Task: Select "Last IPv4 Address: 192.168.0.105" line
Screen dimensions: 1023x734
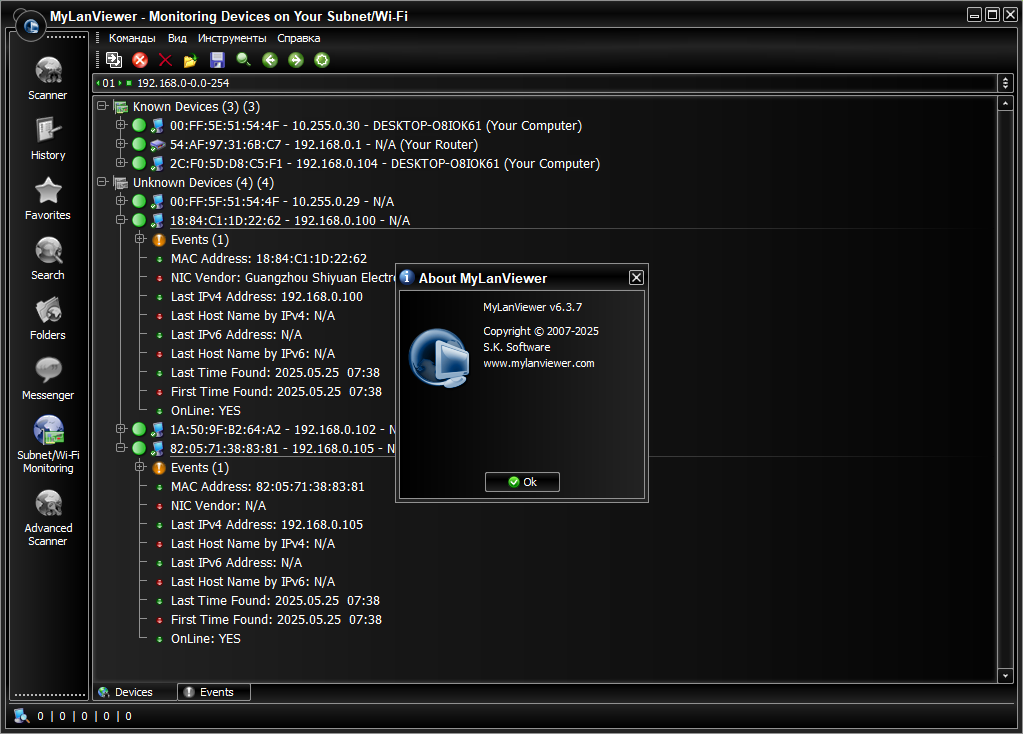Action: [267, 525]
